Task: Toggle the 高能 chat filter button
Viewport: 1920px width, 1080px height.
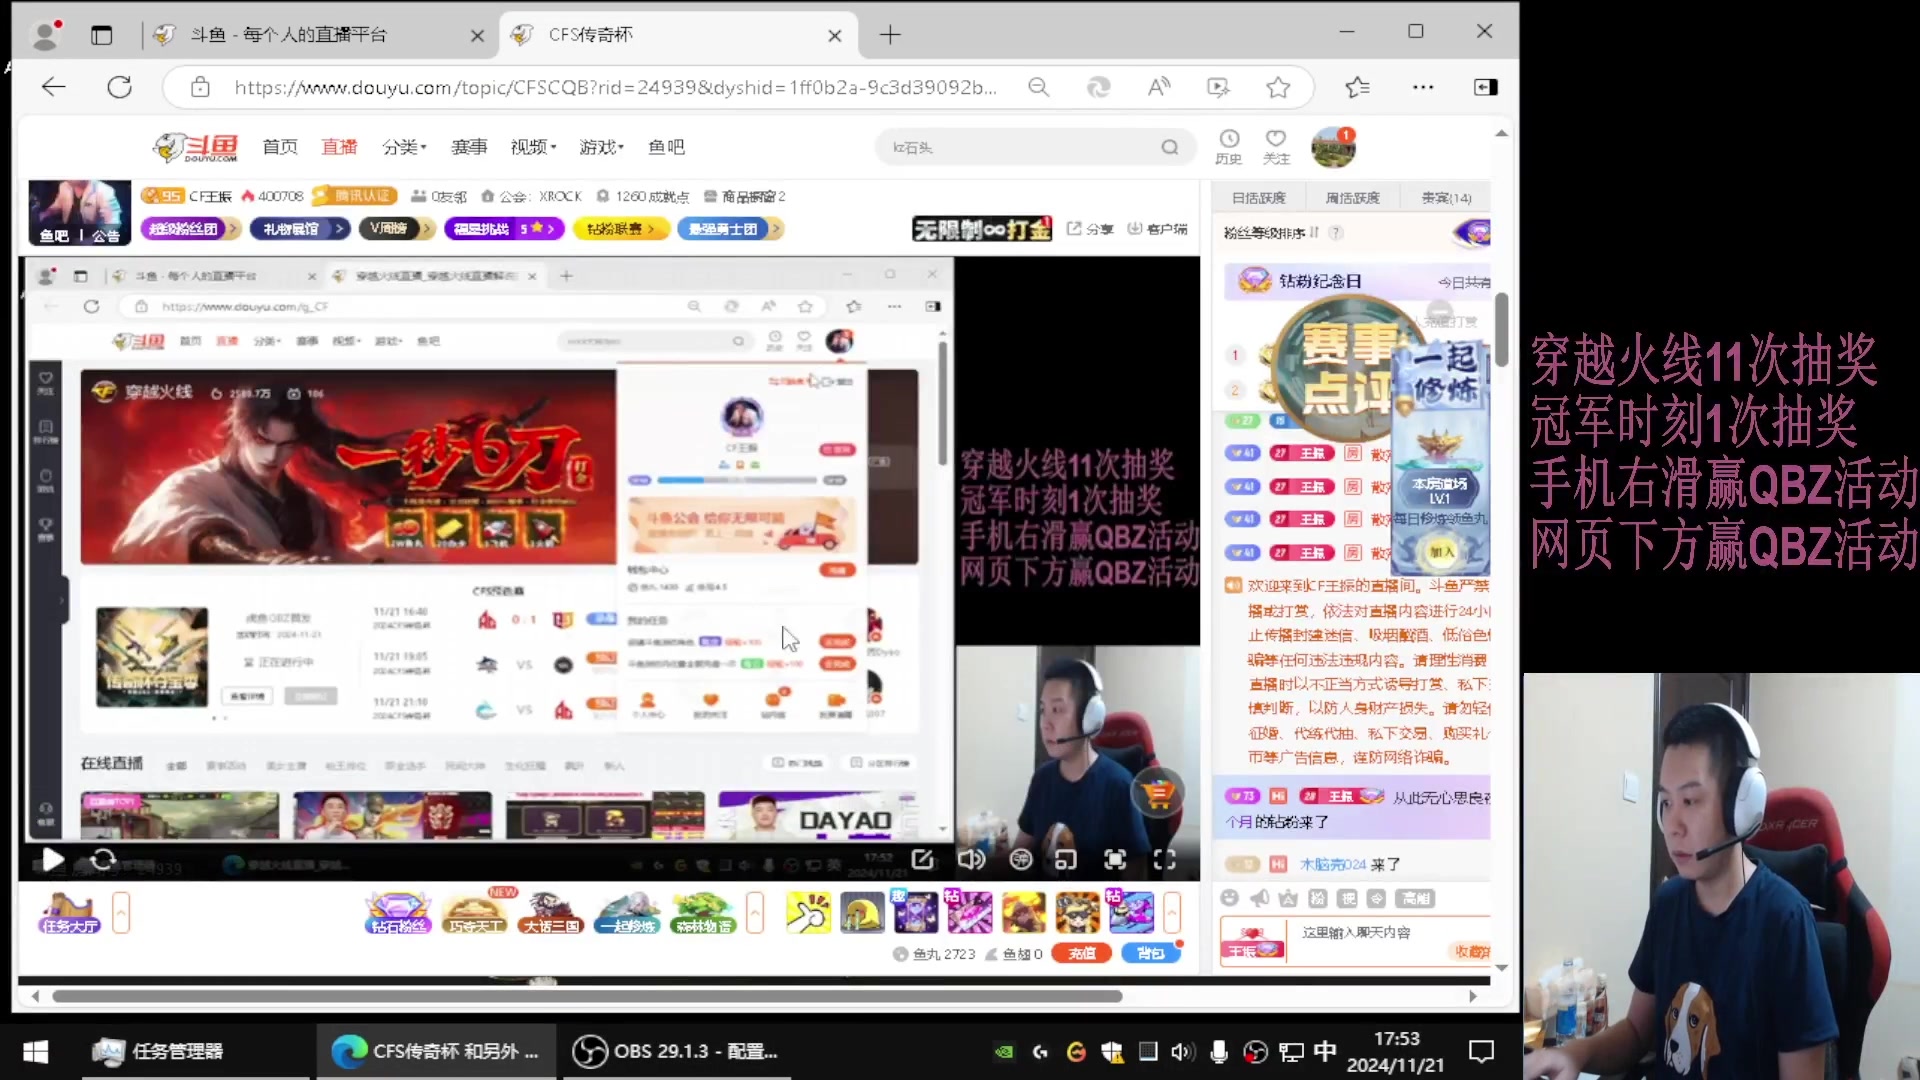Action: tap(1416, 898)
